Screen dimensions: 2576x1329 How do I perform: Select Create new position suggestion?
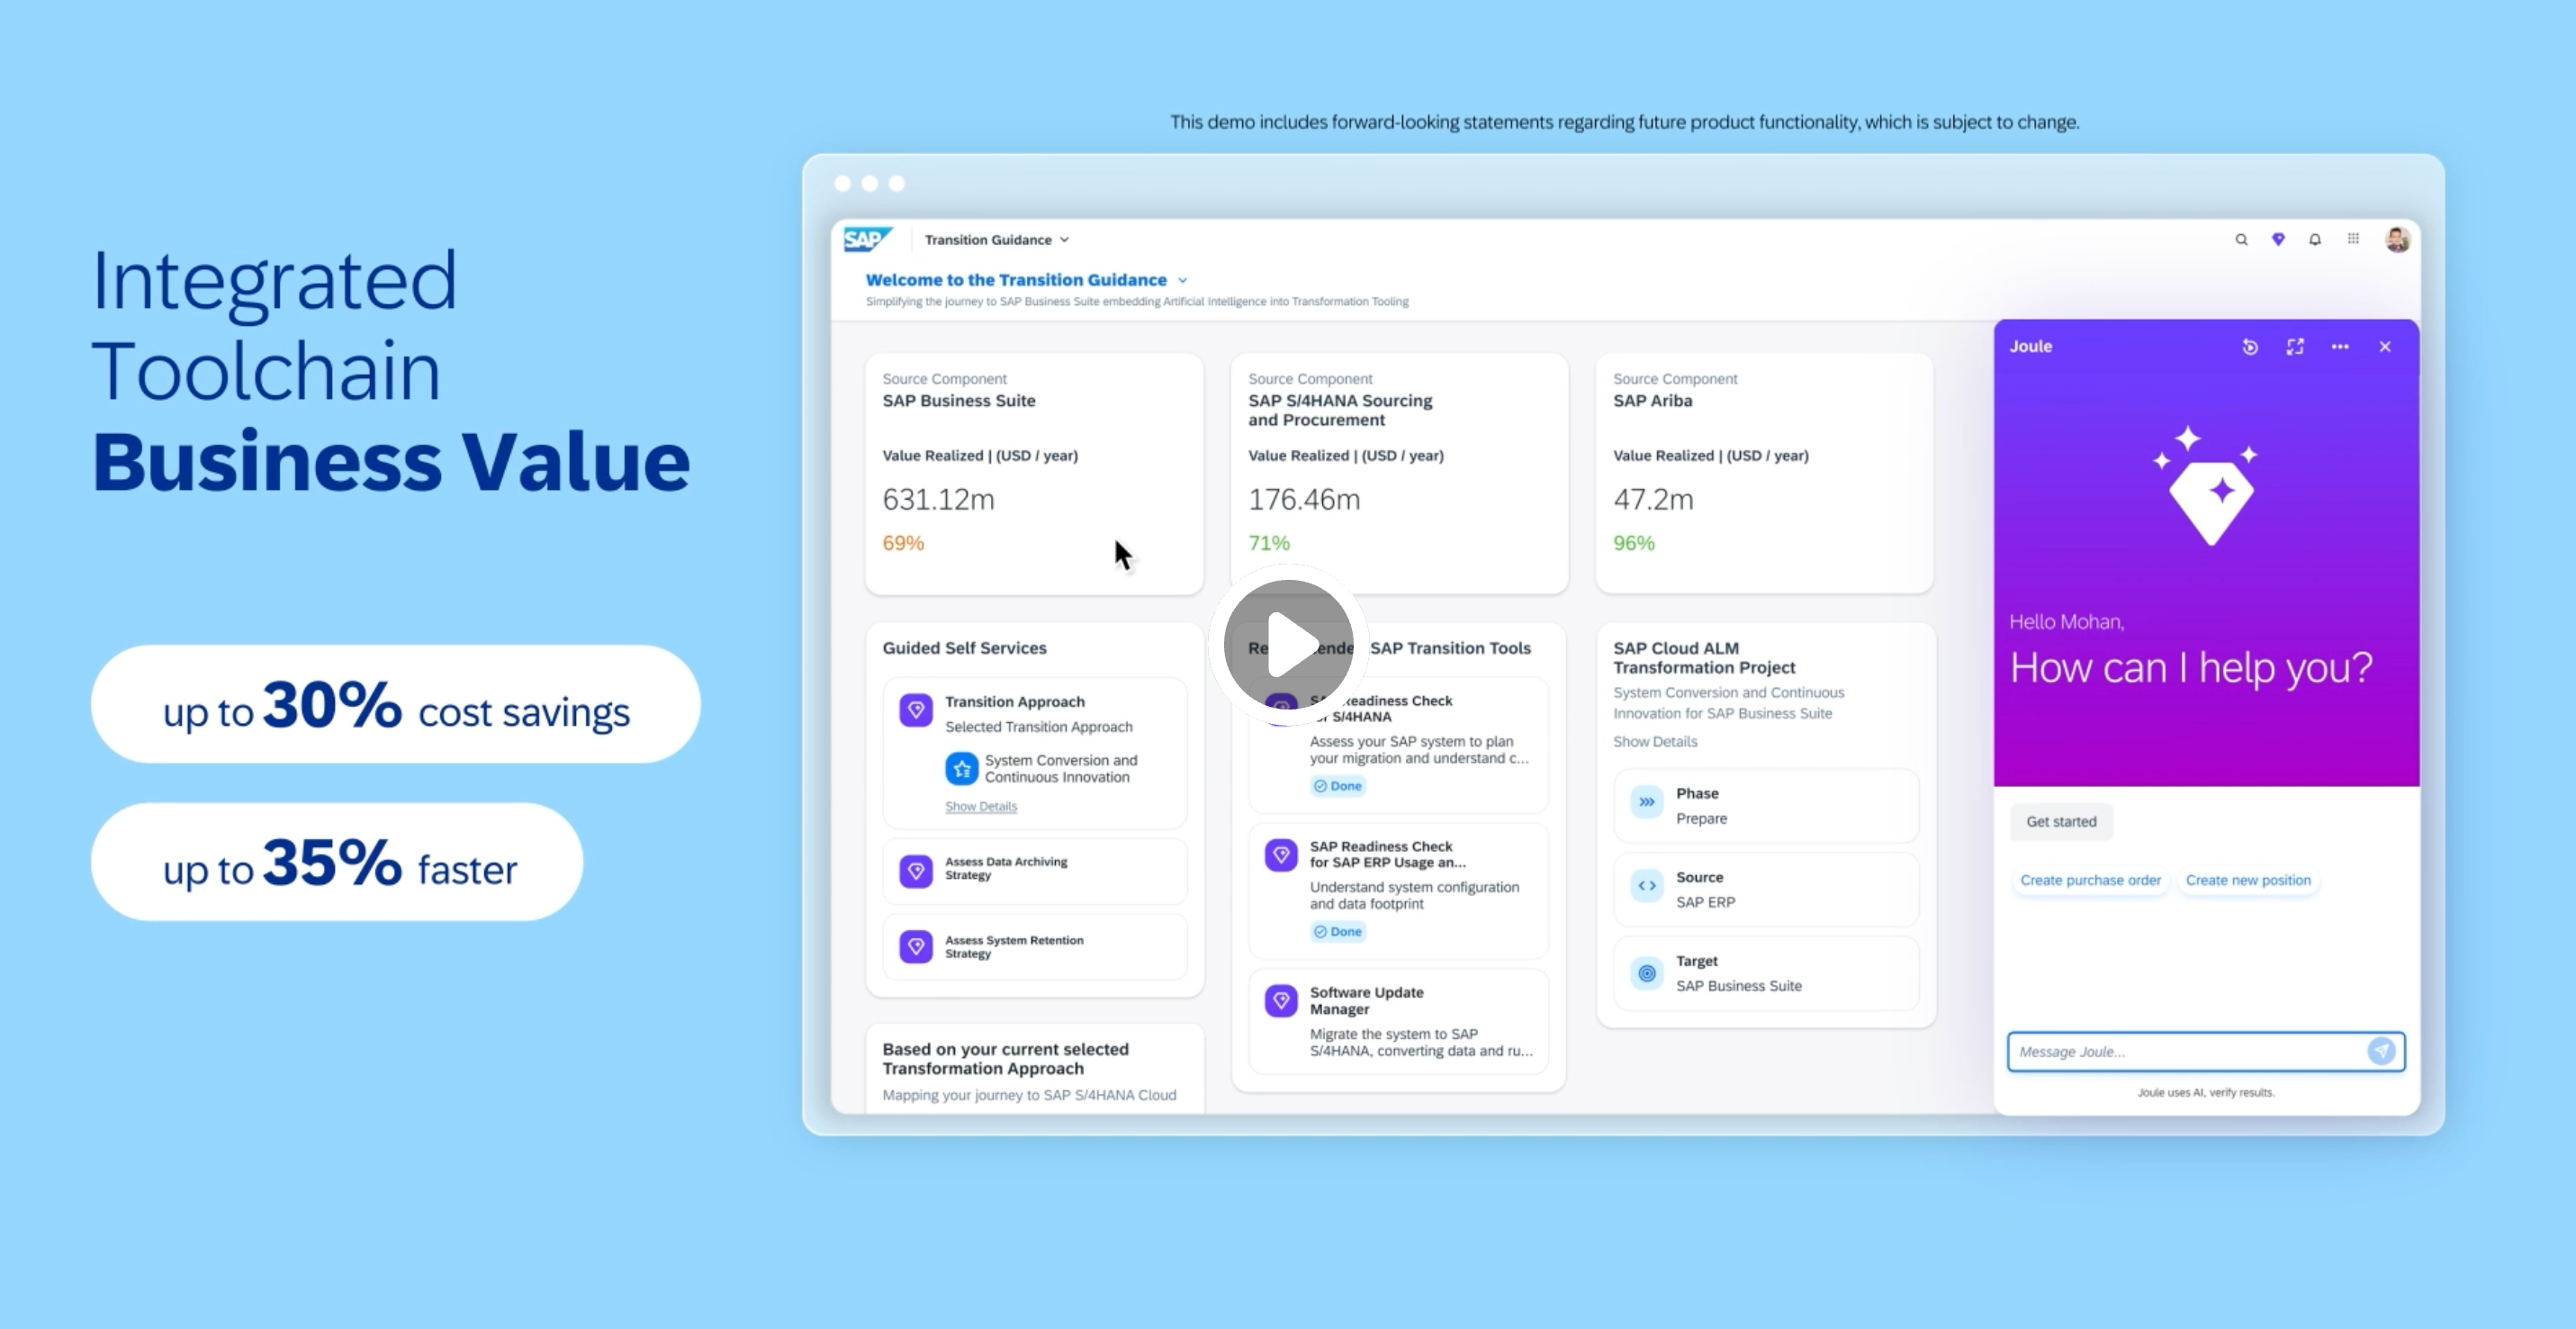point(2247,881)
